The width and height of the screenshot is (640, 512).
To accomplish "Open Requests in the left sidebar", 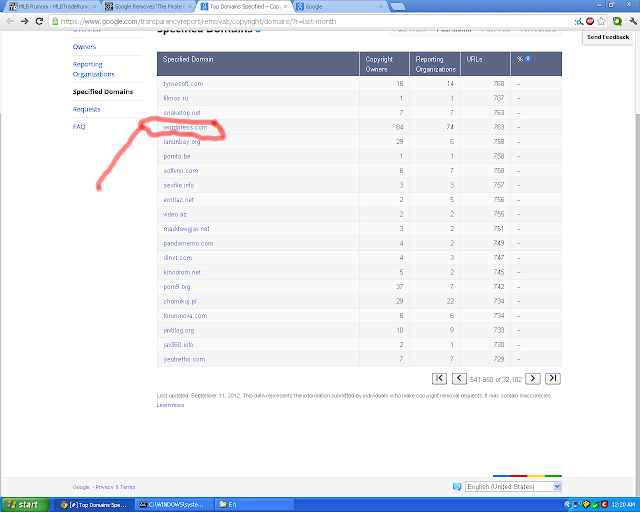I will click(87, 109).
